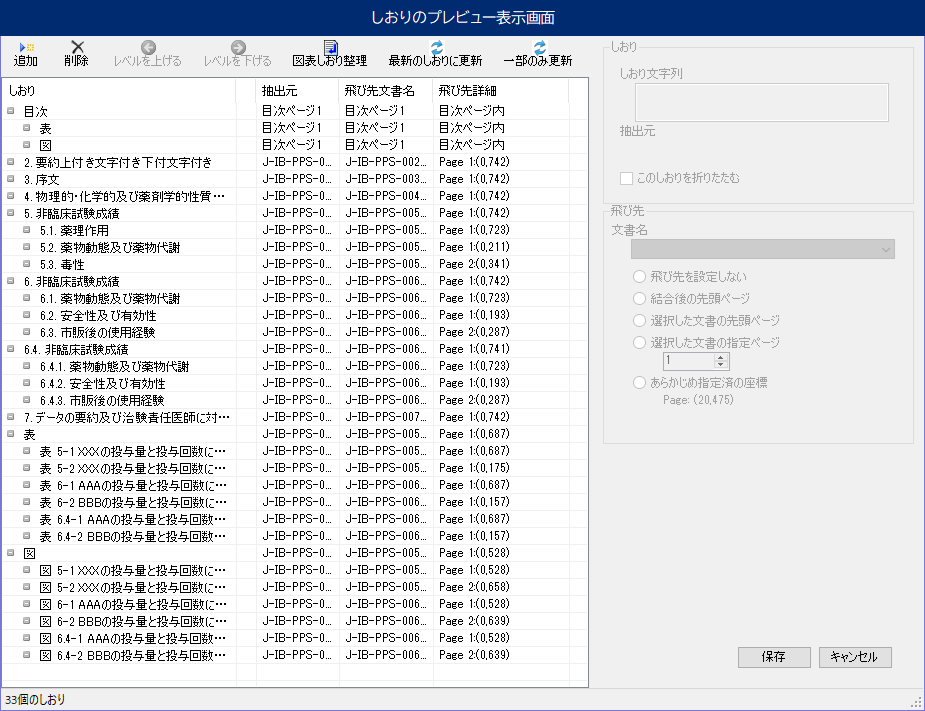This screenshot has height=711, width=925.
Task: Select the 表 5-1 XXXの投与量 bookmark
Action: click(133, 451)
